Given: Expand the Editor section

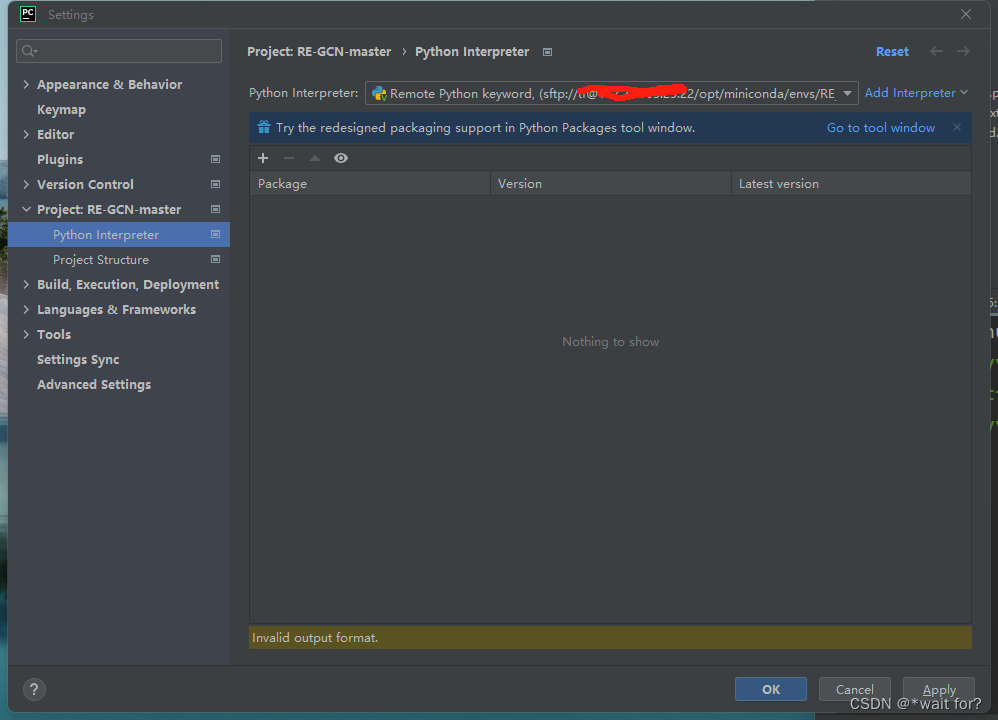Looking at the screenshot, I should click(x=26, y=134).
